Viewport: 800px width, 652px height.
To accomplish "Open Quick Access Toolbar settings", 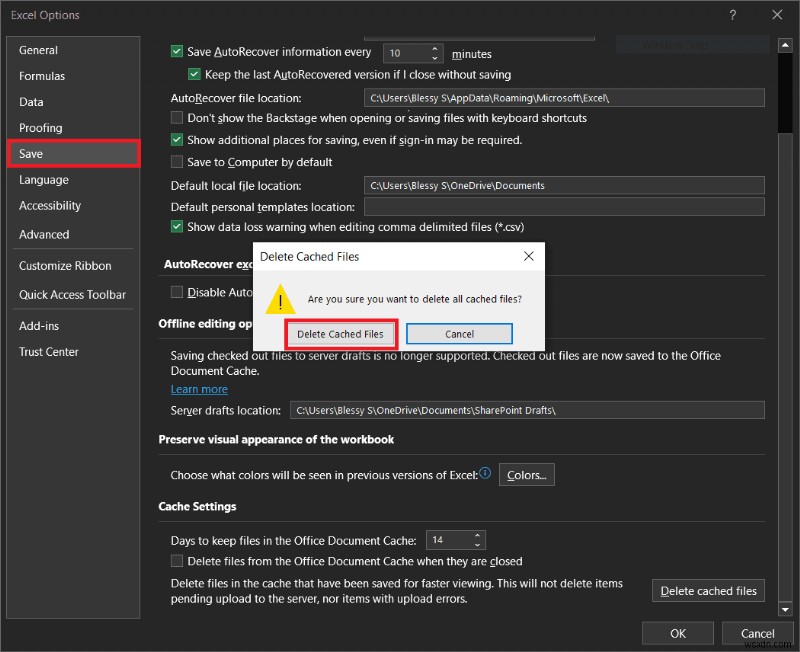I will [73, 295].
